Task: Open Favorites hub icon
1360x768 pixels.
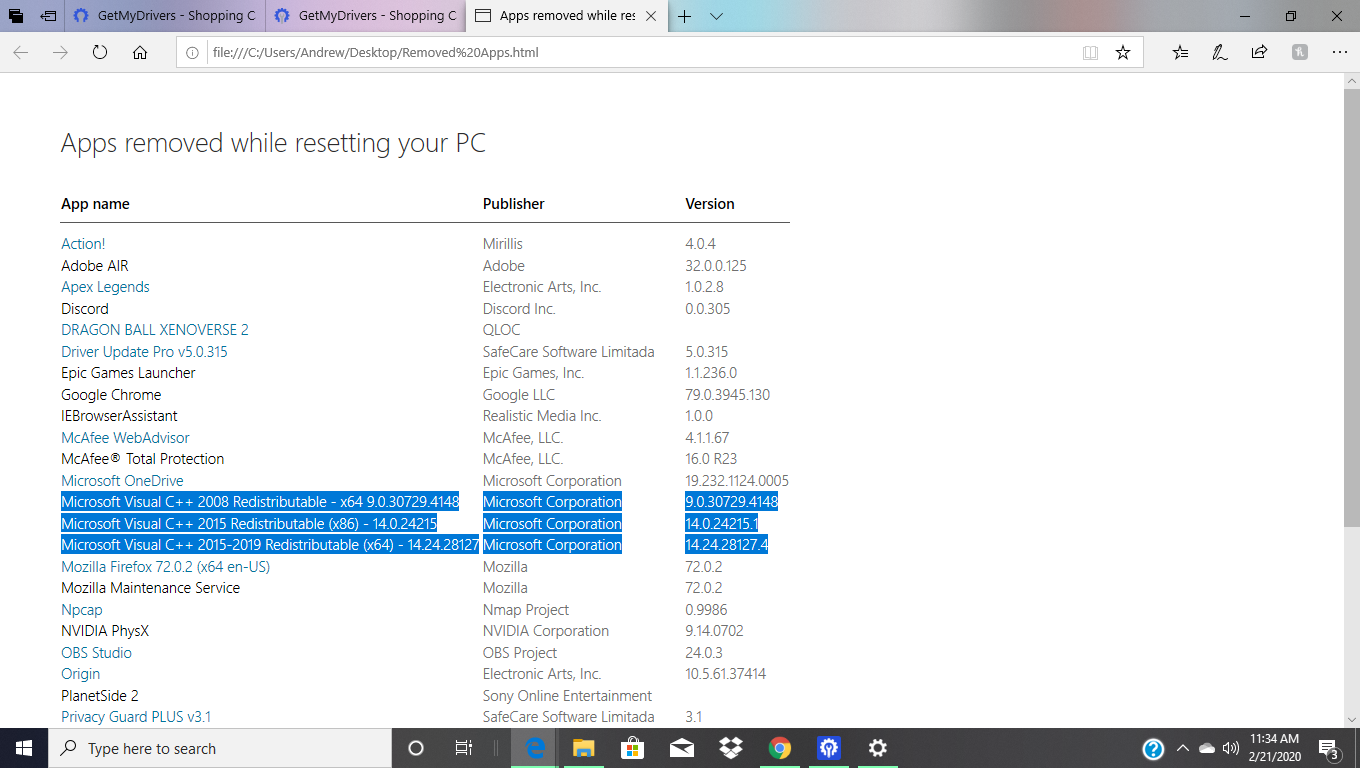Action: (x=1181, y=52)
